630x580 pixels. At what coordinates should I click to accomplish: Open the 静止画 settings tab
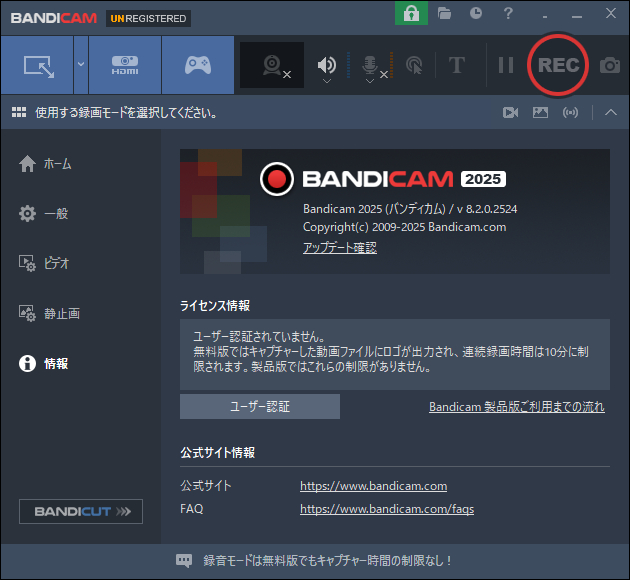pos(49,313)
